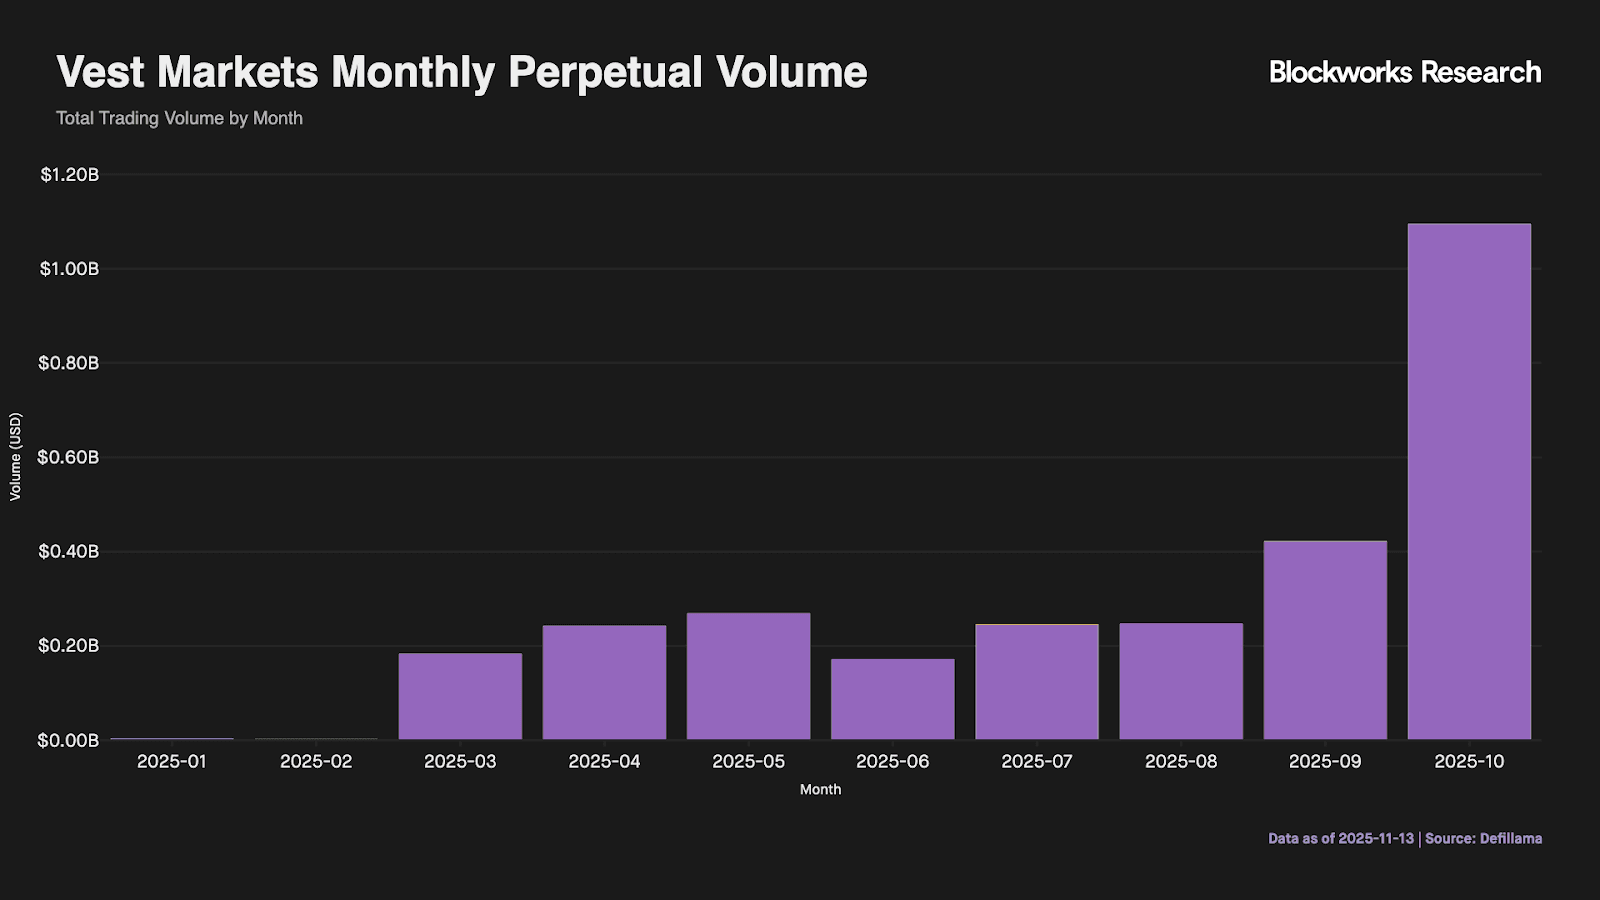Select the 2025-06 volume bar
This screenshot has height=900, width=1600.
click(893, 699)
